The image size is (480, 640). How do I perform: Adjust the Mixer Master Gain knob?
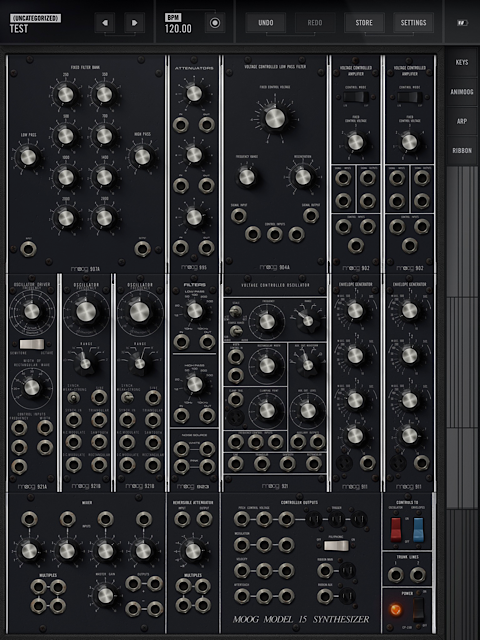click(105, 595)
